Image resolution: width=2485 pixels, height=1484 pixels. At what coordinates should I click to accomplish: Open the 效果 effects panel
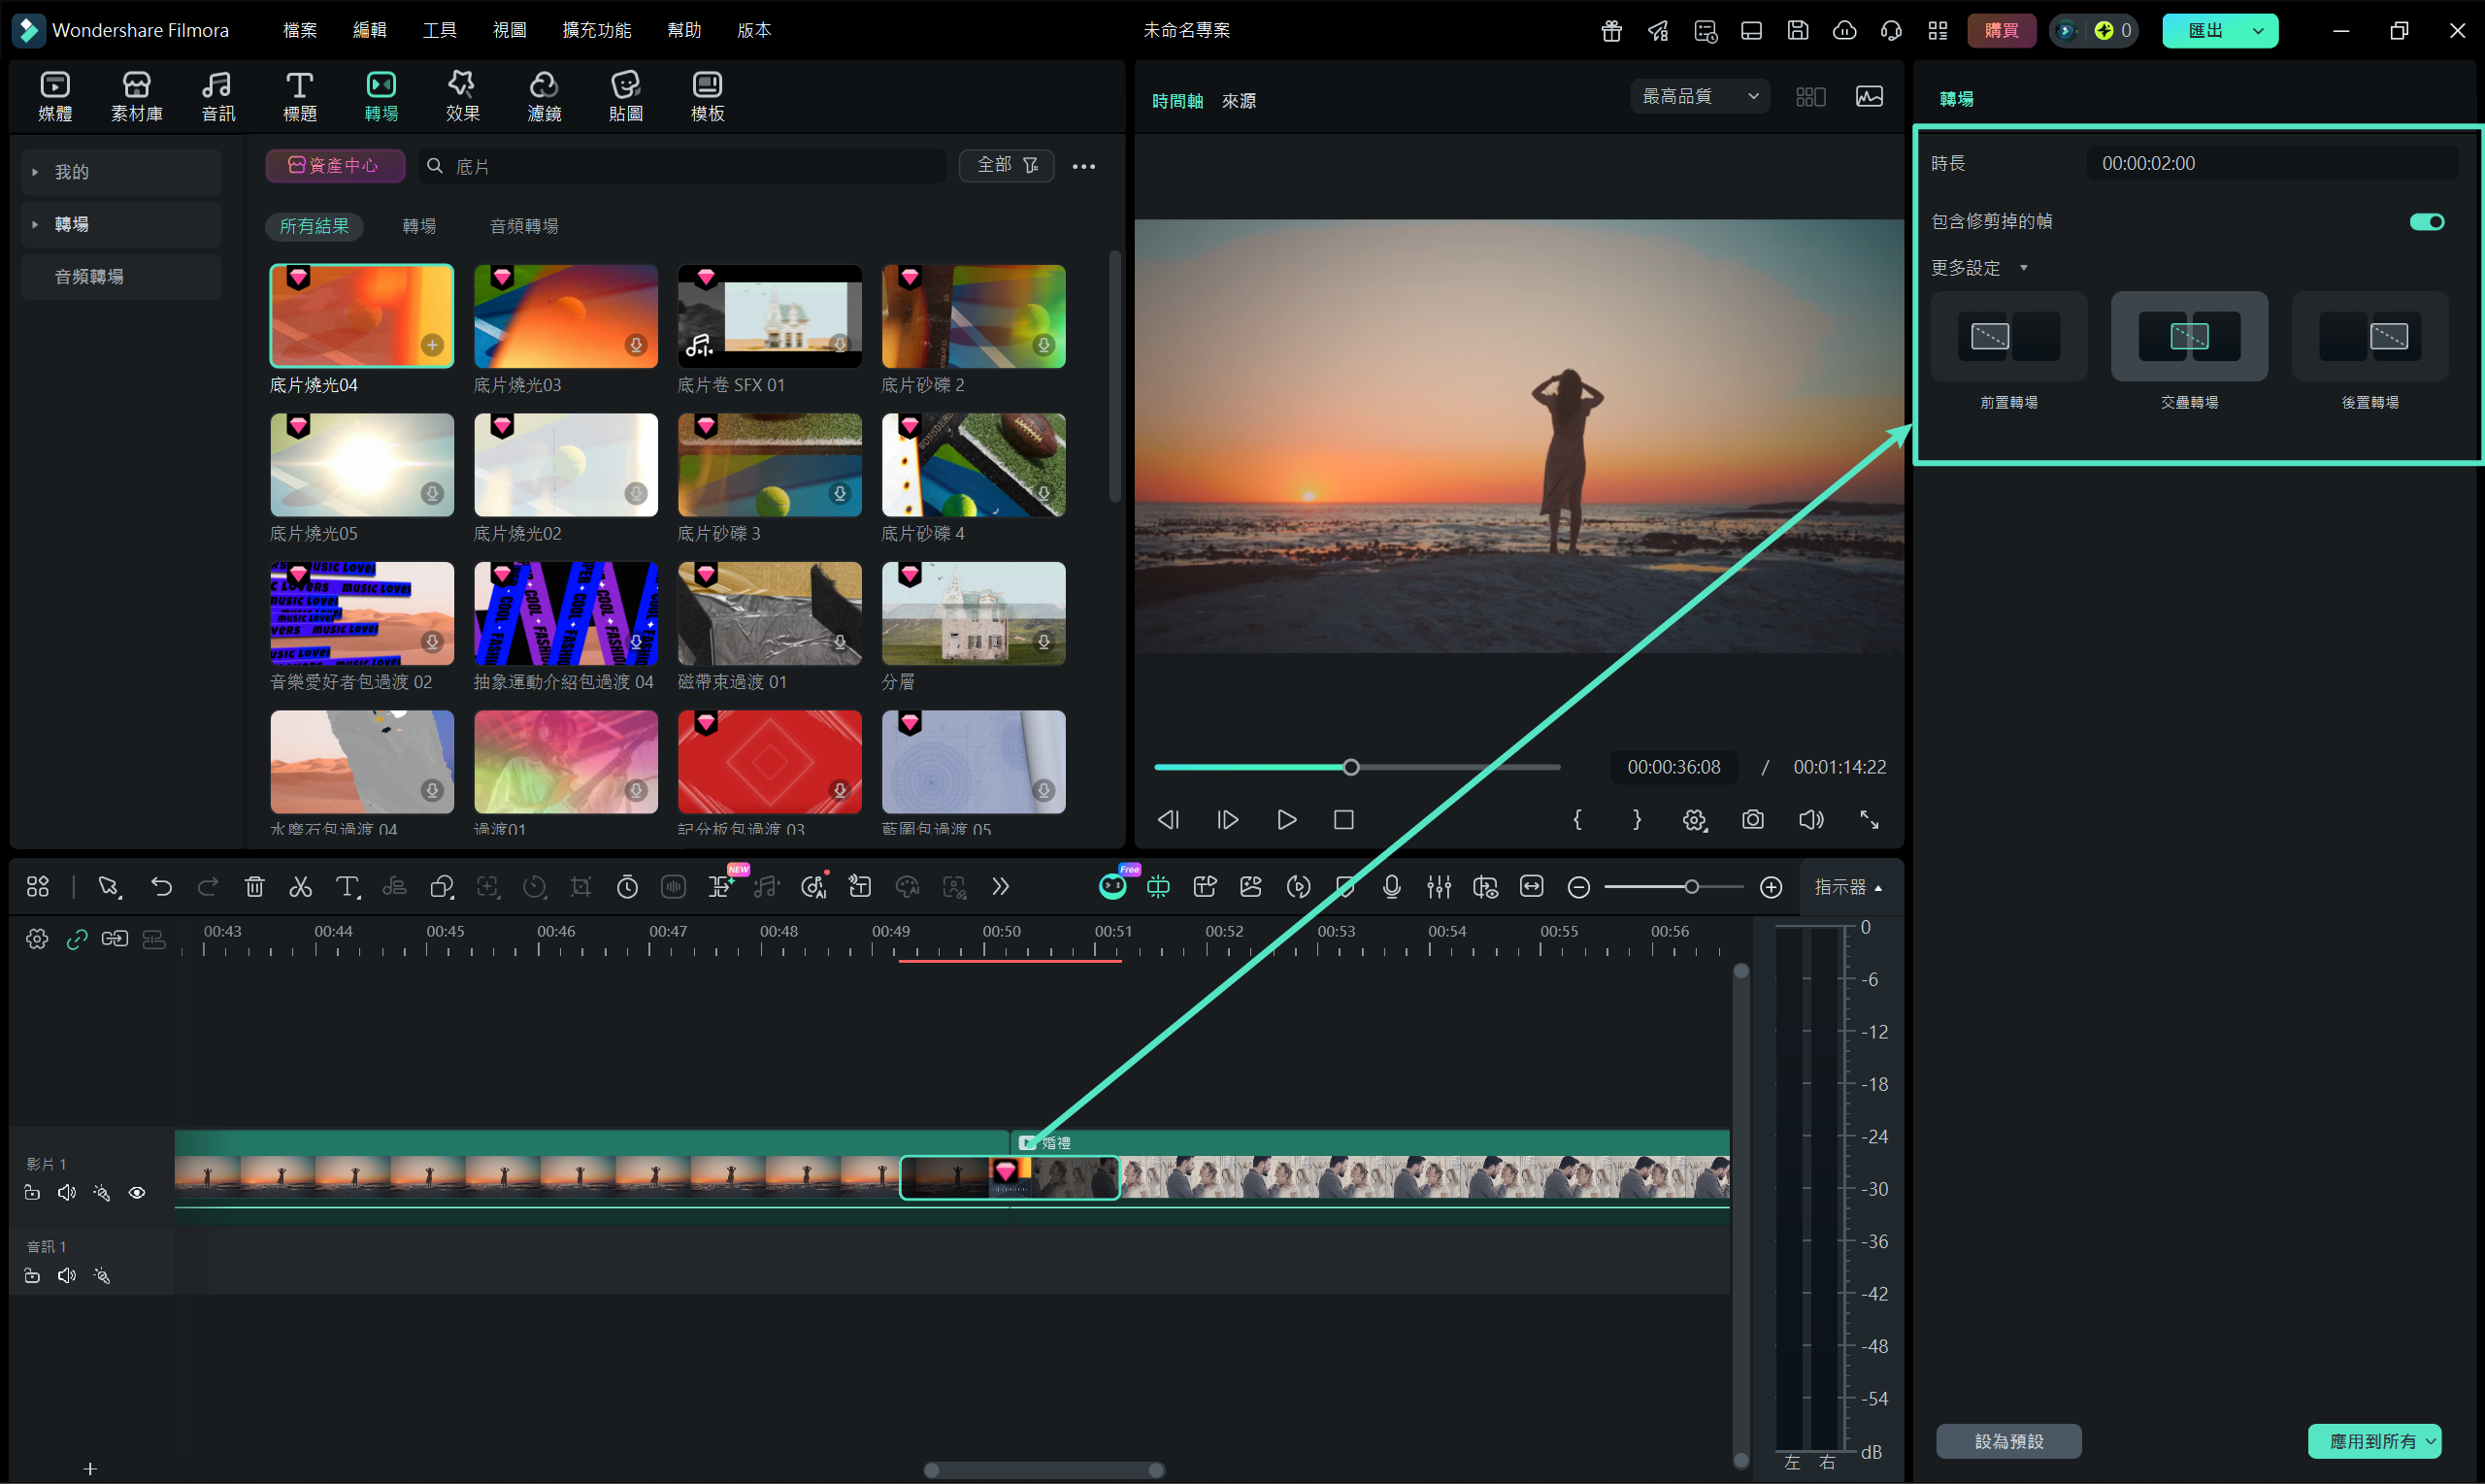462,96
